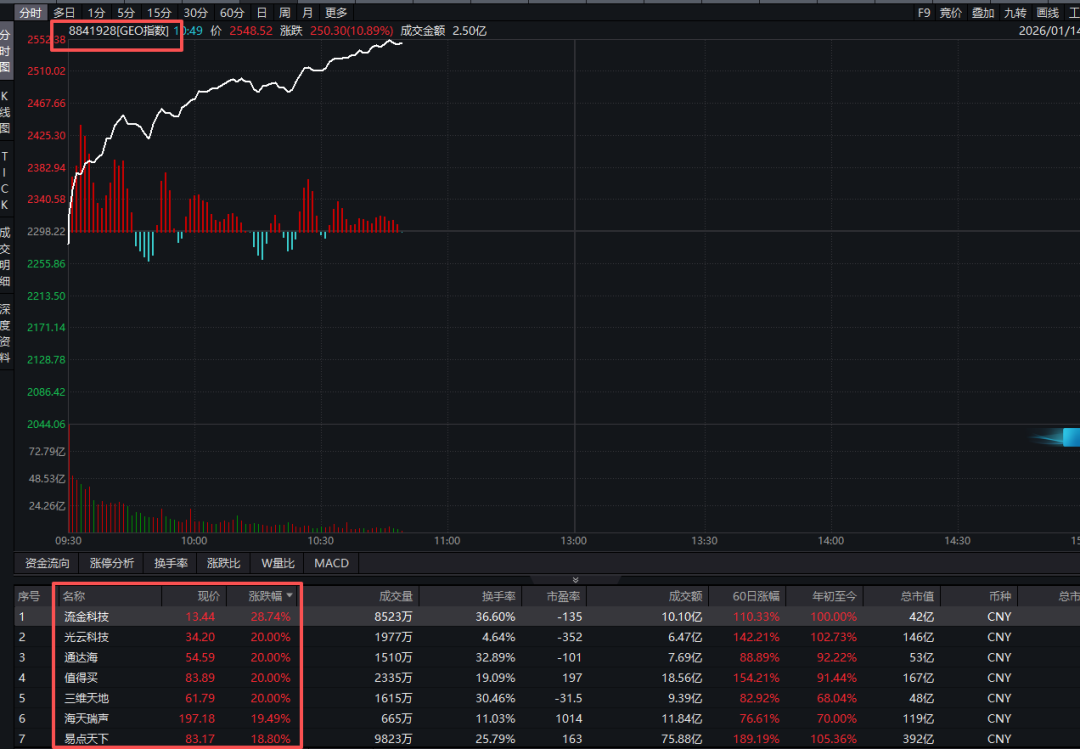
Task: Toggle the 成交明细 side panel
Action: click(6, 256)
